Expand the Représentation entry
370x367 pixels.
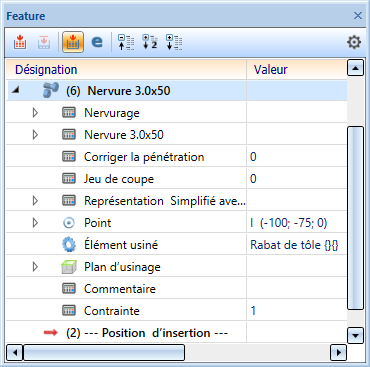pos(35,201)
